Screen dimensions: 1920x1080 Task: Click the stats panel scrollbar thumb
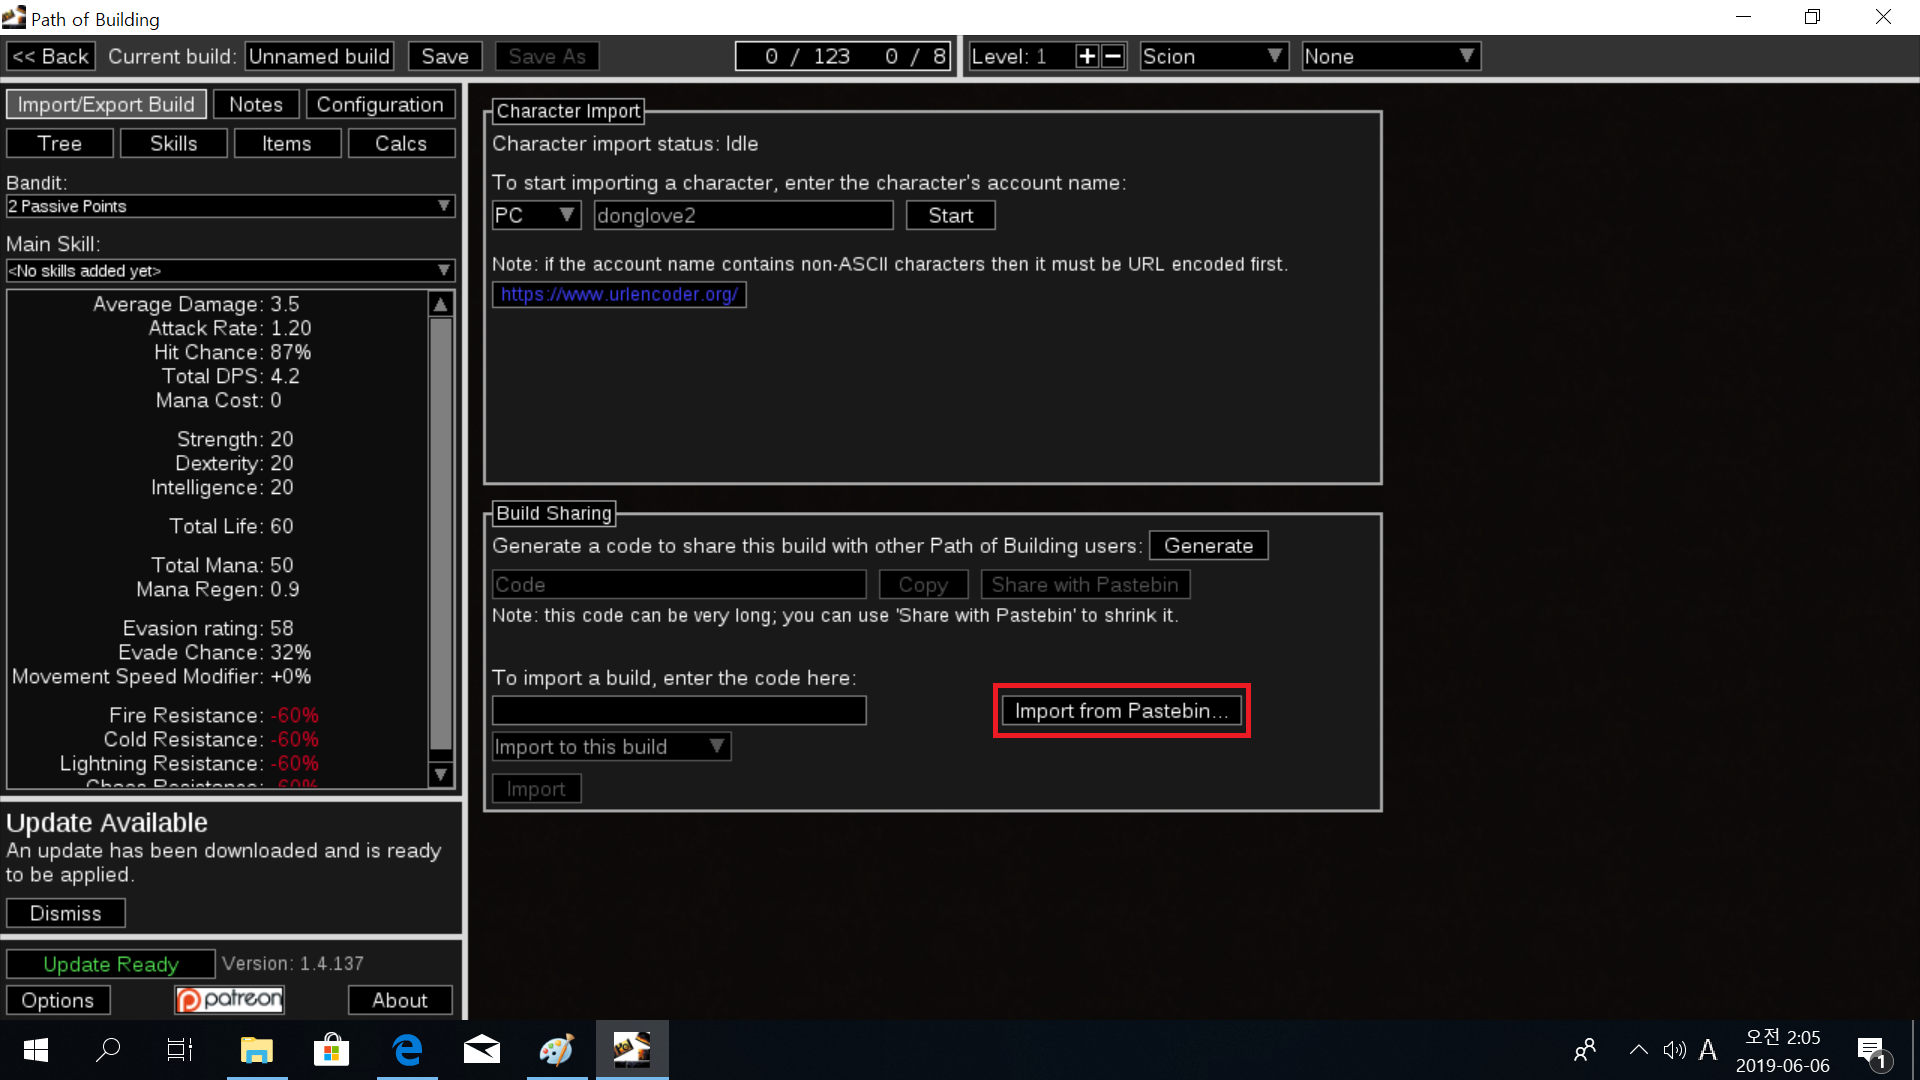tap(441, 534)
